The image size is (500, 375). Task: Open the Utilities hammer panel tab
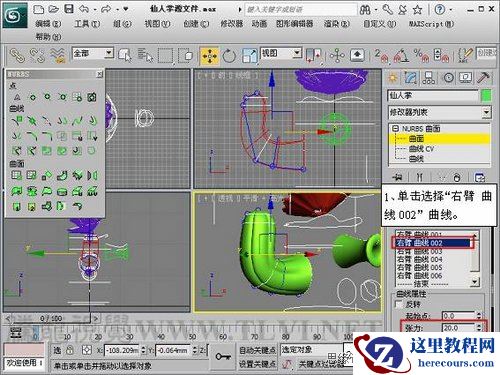[x=483, y=78]
